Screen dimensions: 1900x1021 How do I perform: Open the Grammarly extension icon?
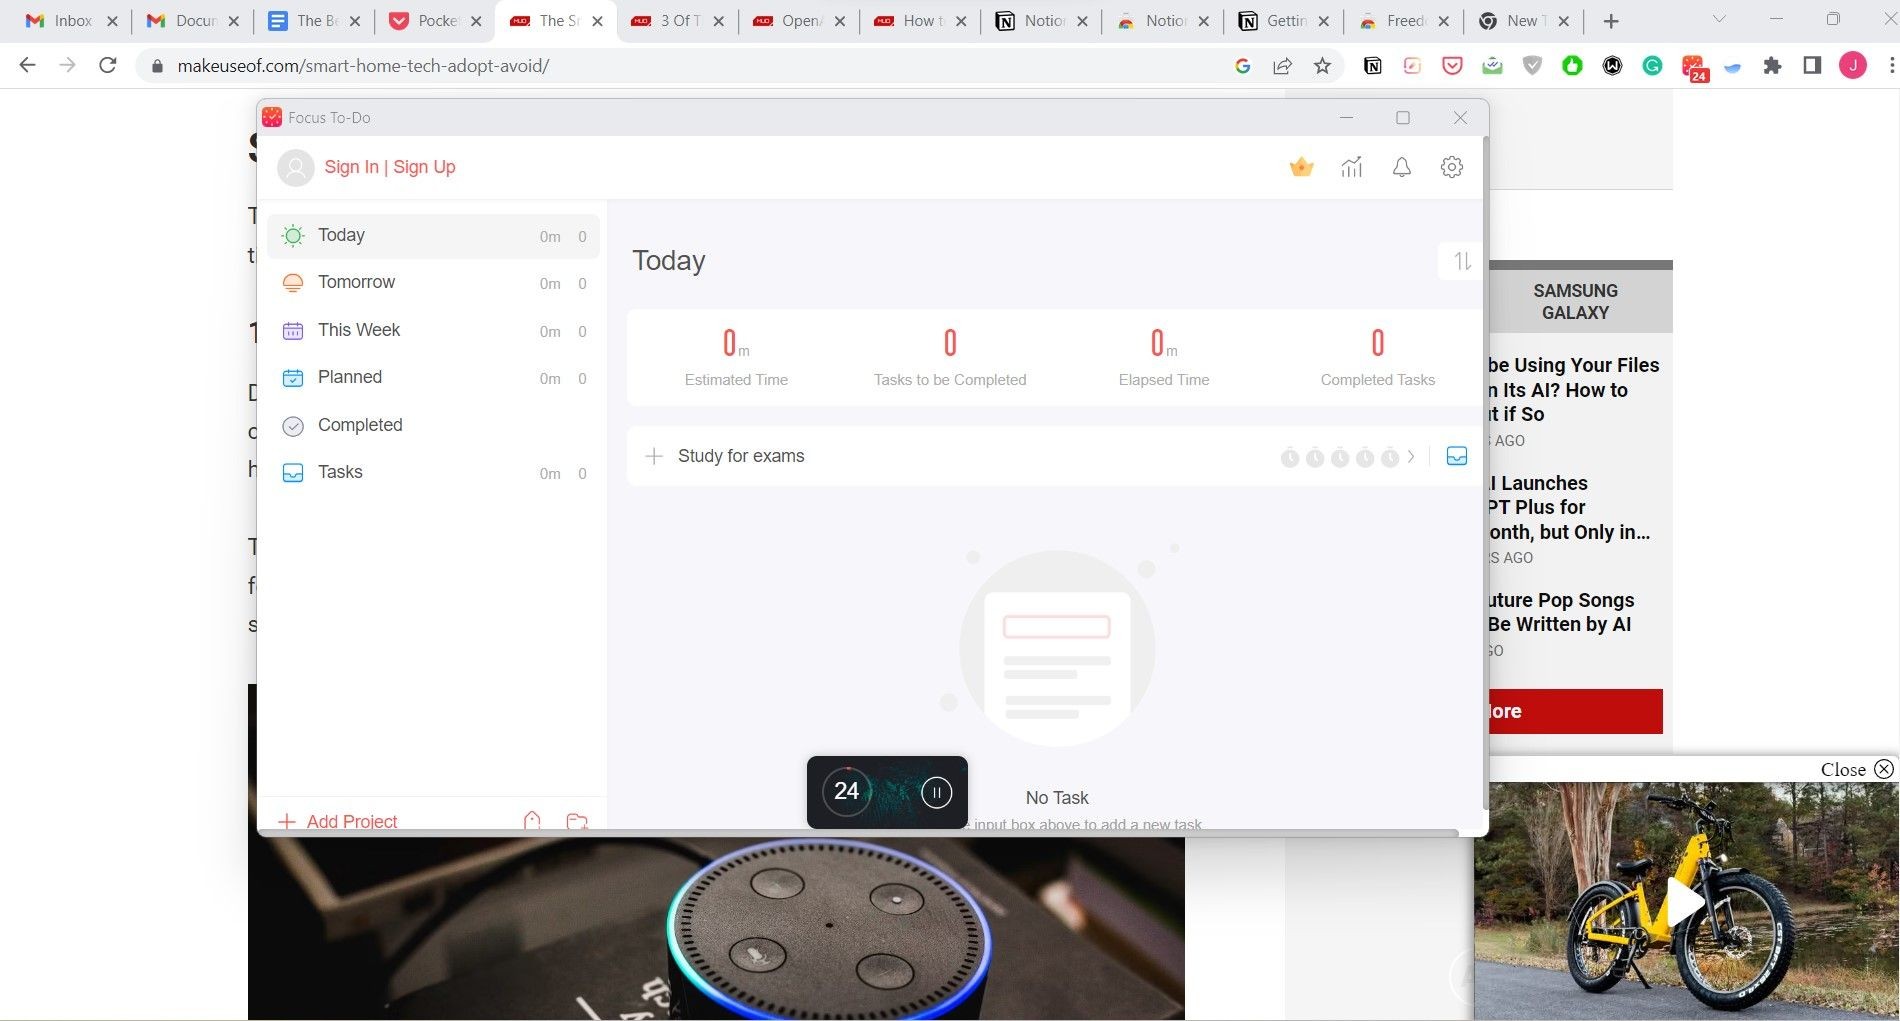tap(1652, 66)
